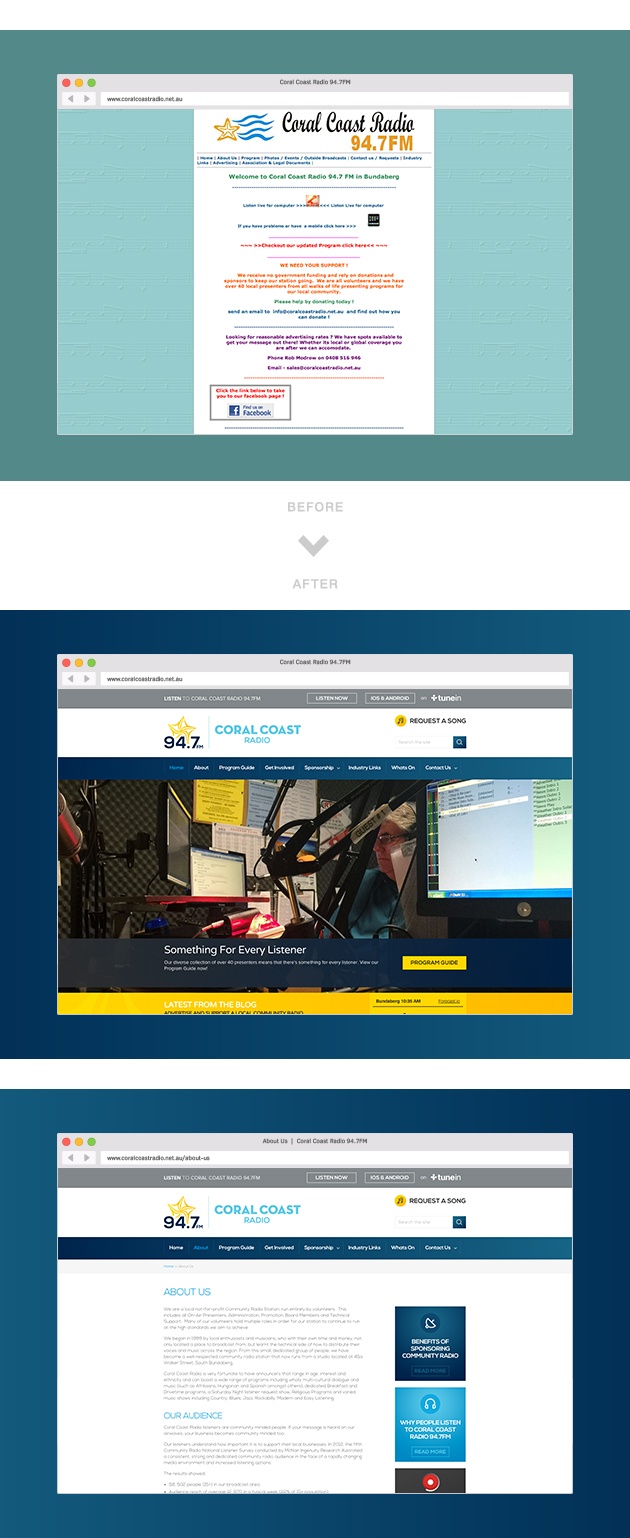The image size is (630, 1538).
Task: Click LISTEN NOW button on the About Us page
Action: point(332,1178)
